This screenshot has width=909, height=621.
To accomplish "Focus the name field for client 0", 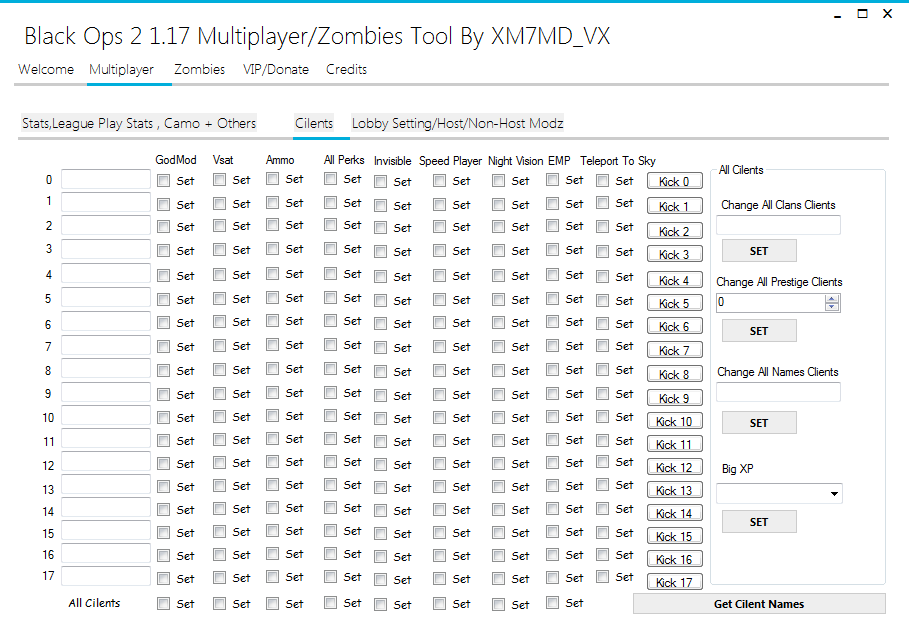I will (x=106, y=179).
